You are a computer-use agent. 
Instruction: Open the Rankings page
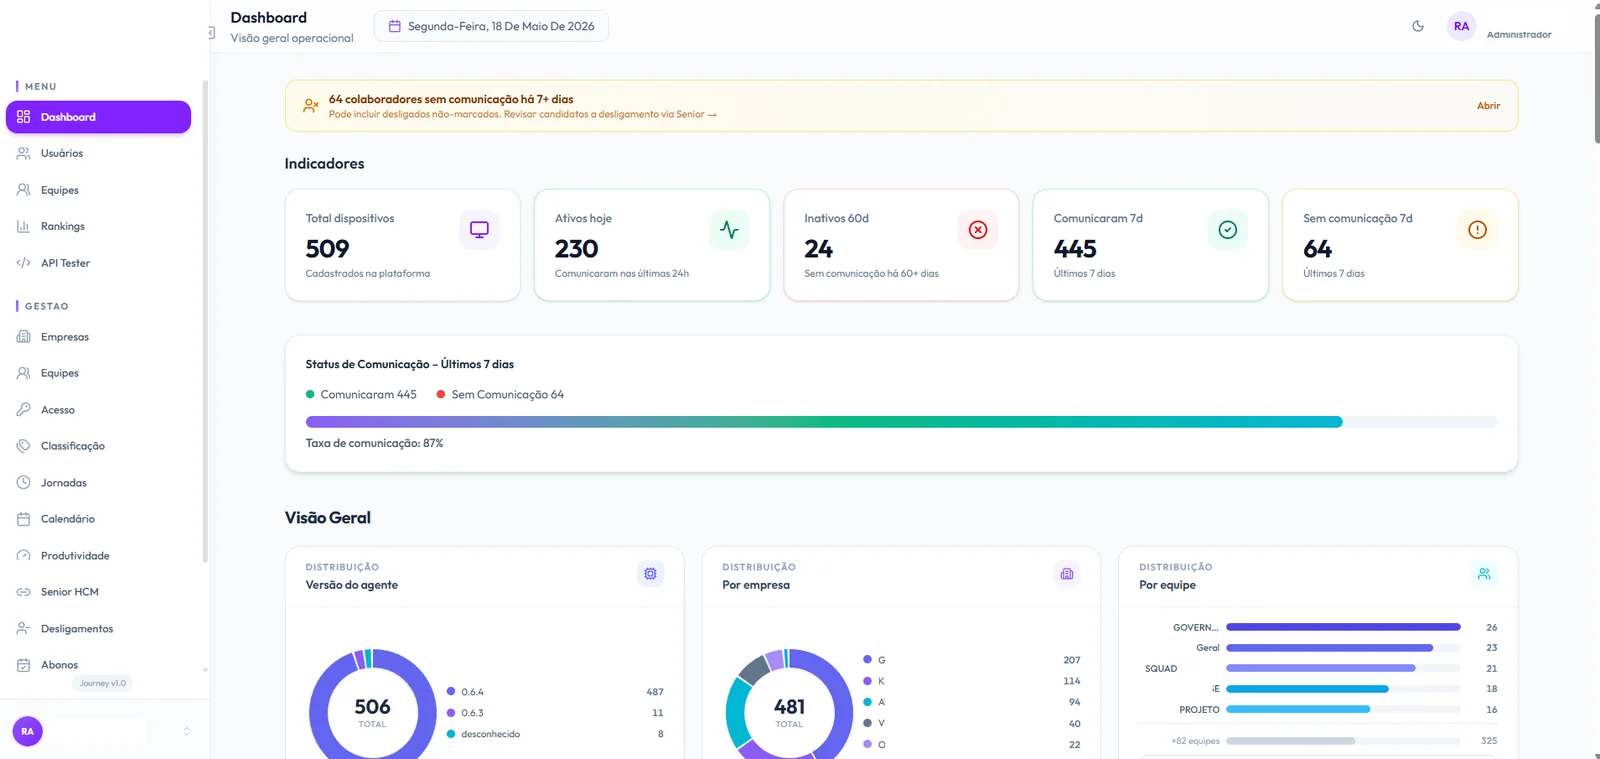coord(98,226)
